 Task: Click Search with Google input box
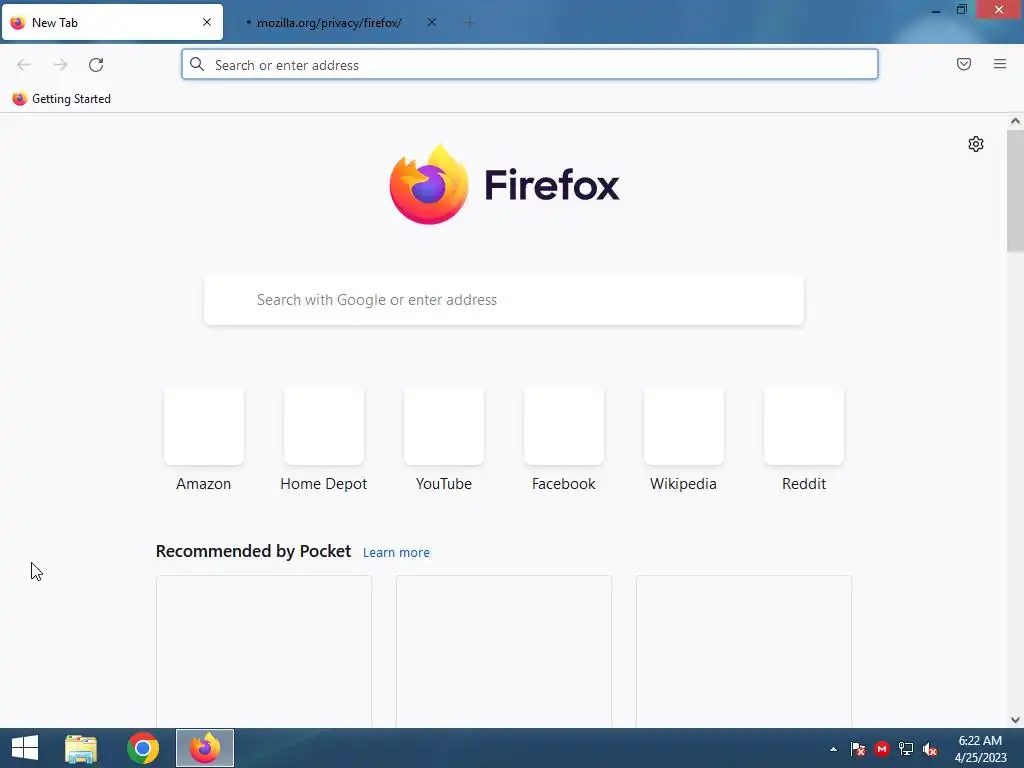coord(504,300)
